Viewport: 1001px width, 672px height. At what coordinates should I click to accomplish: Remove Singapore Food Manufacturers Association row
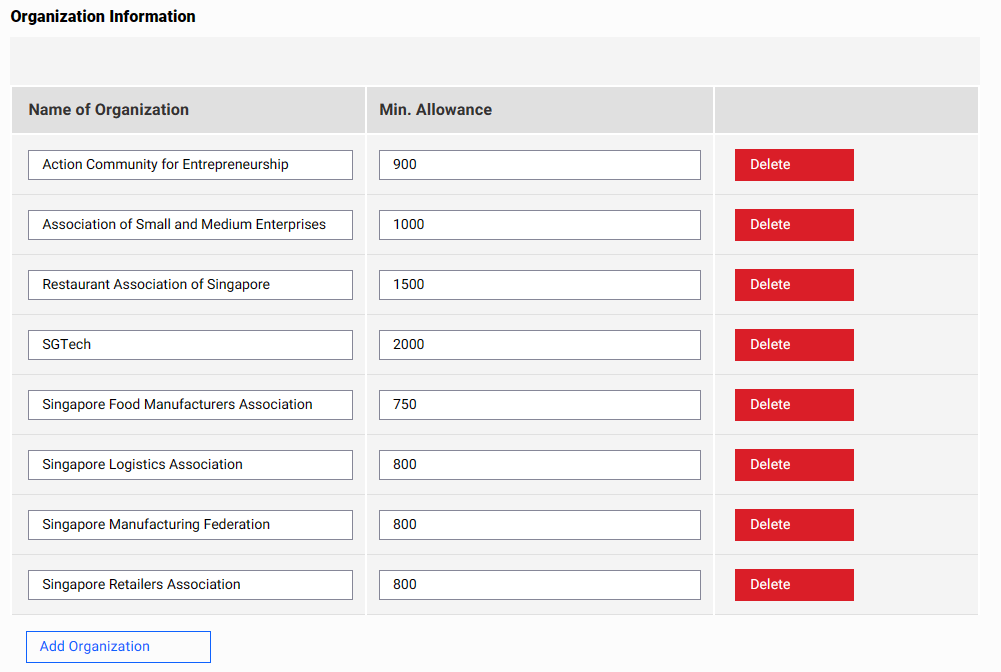(x=794, y=405)
